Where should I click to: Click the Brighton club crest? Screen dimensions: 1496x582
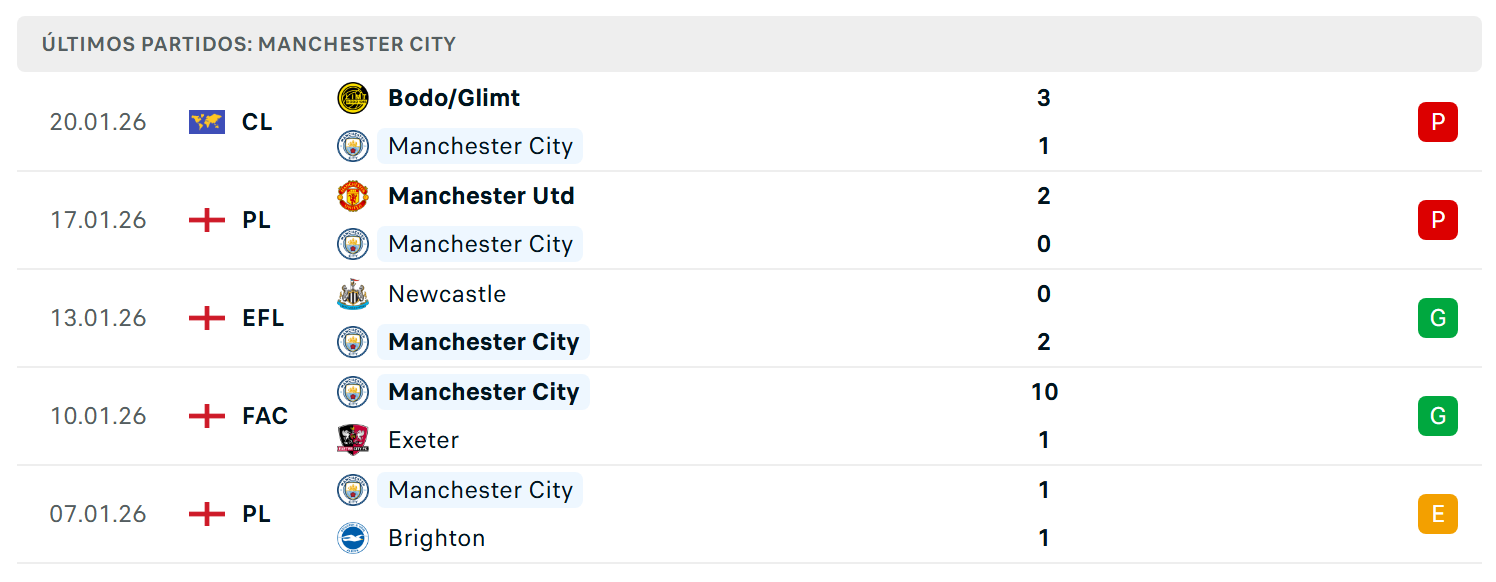pyautogui.click(x=353, y=538)
